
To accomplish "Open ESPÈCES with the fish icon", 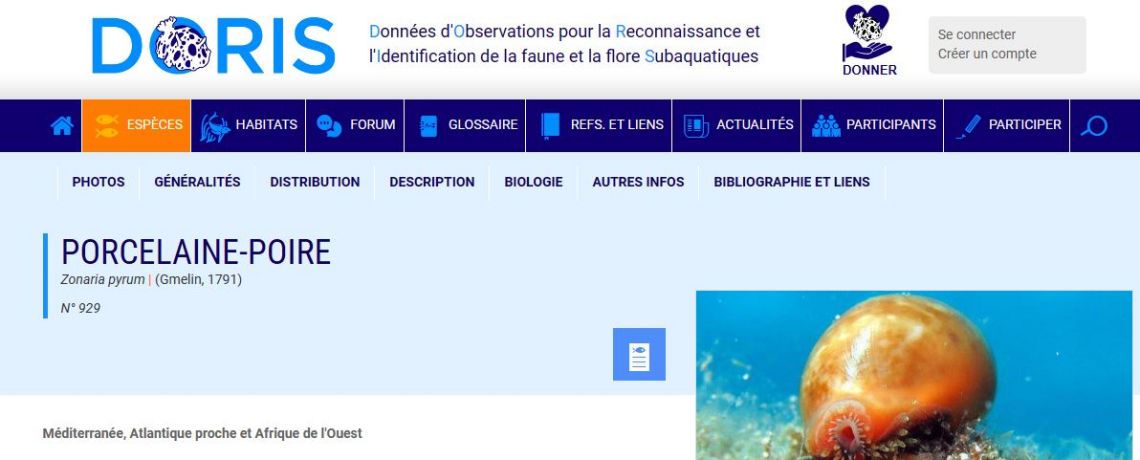I will (137, 125).
